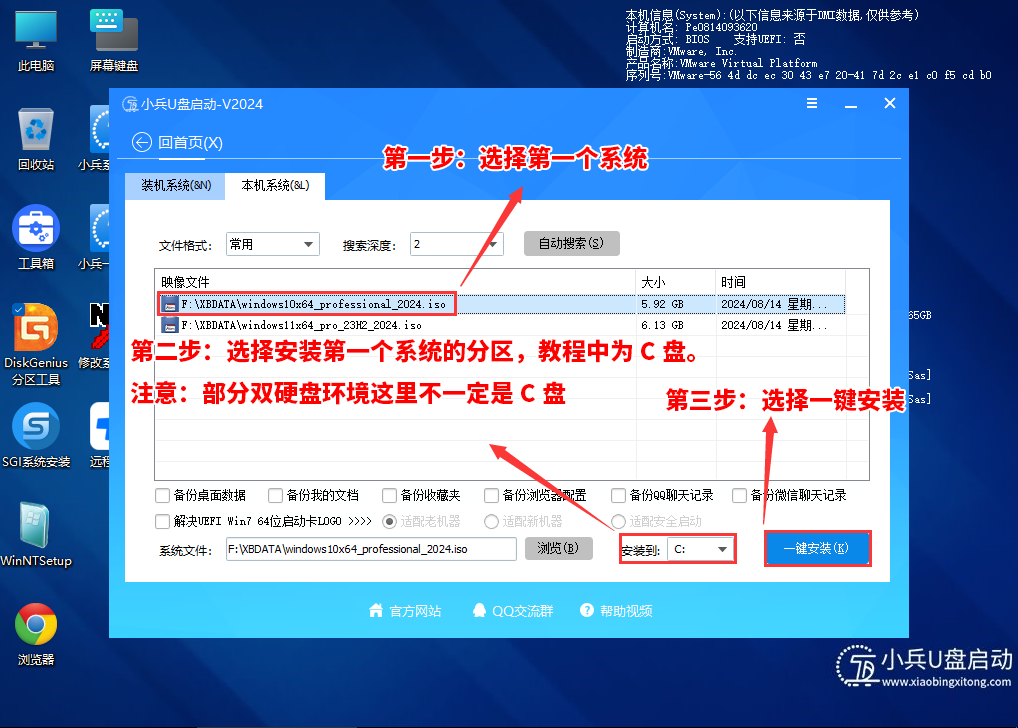Enable 备份微信聊天记录 checkbox

click(x=739, y=496)
